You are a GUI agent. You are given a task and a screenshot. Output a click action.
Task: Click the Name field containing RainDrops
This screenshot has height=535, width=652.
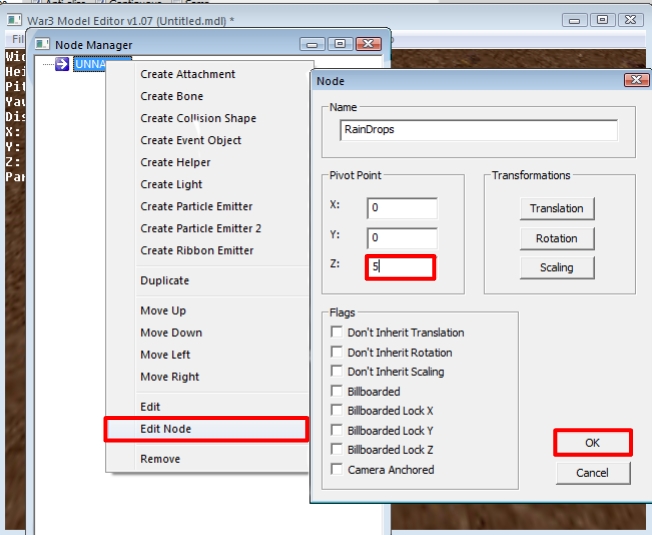(478, 130)
